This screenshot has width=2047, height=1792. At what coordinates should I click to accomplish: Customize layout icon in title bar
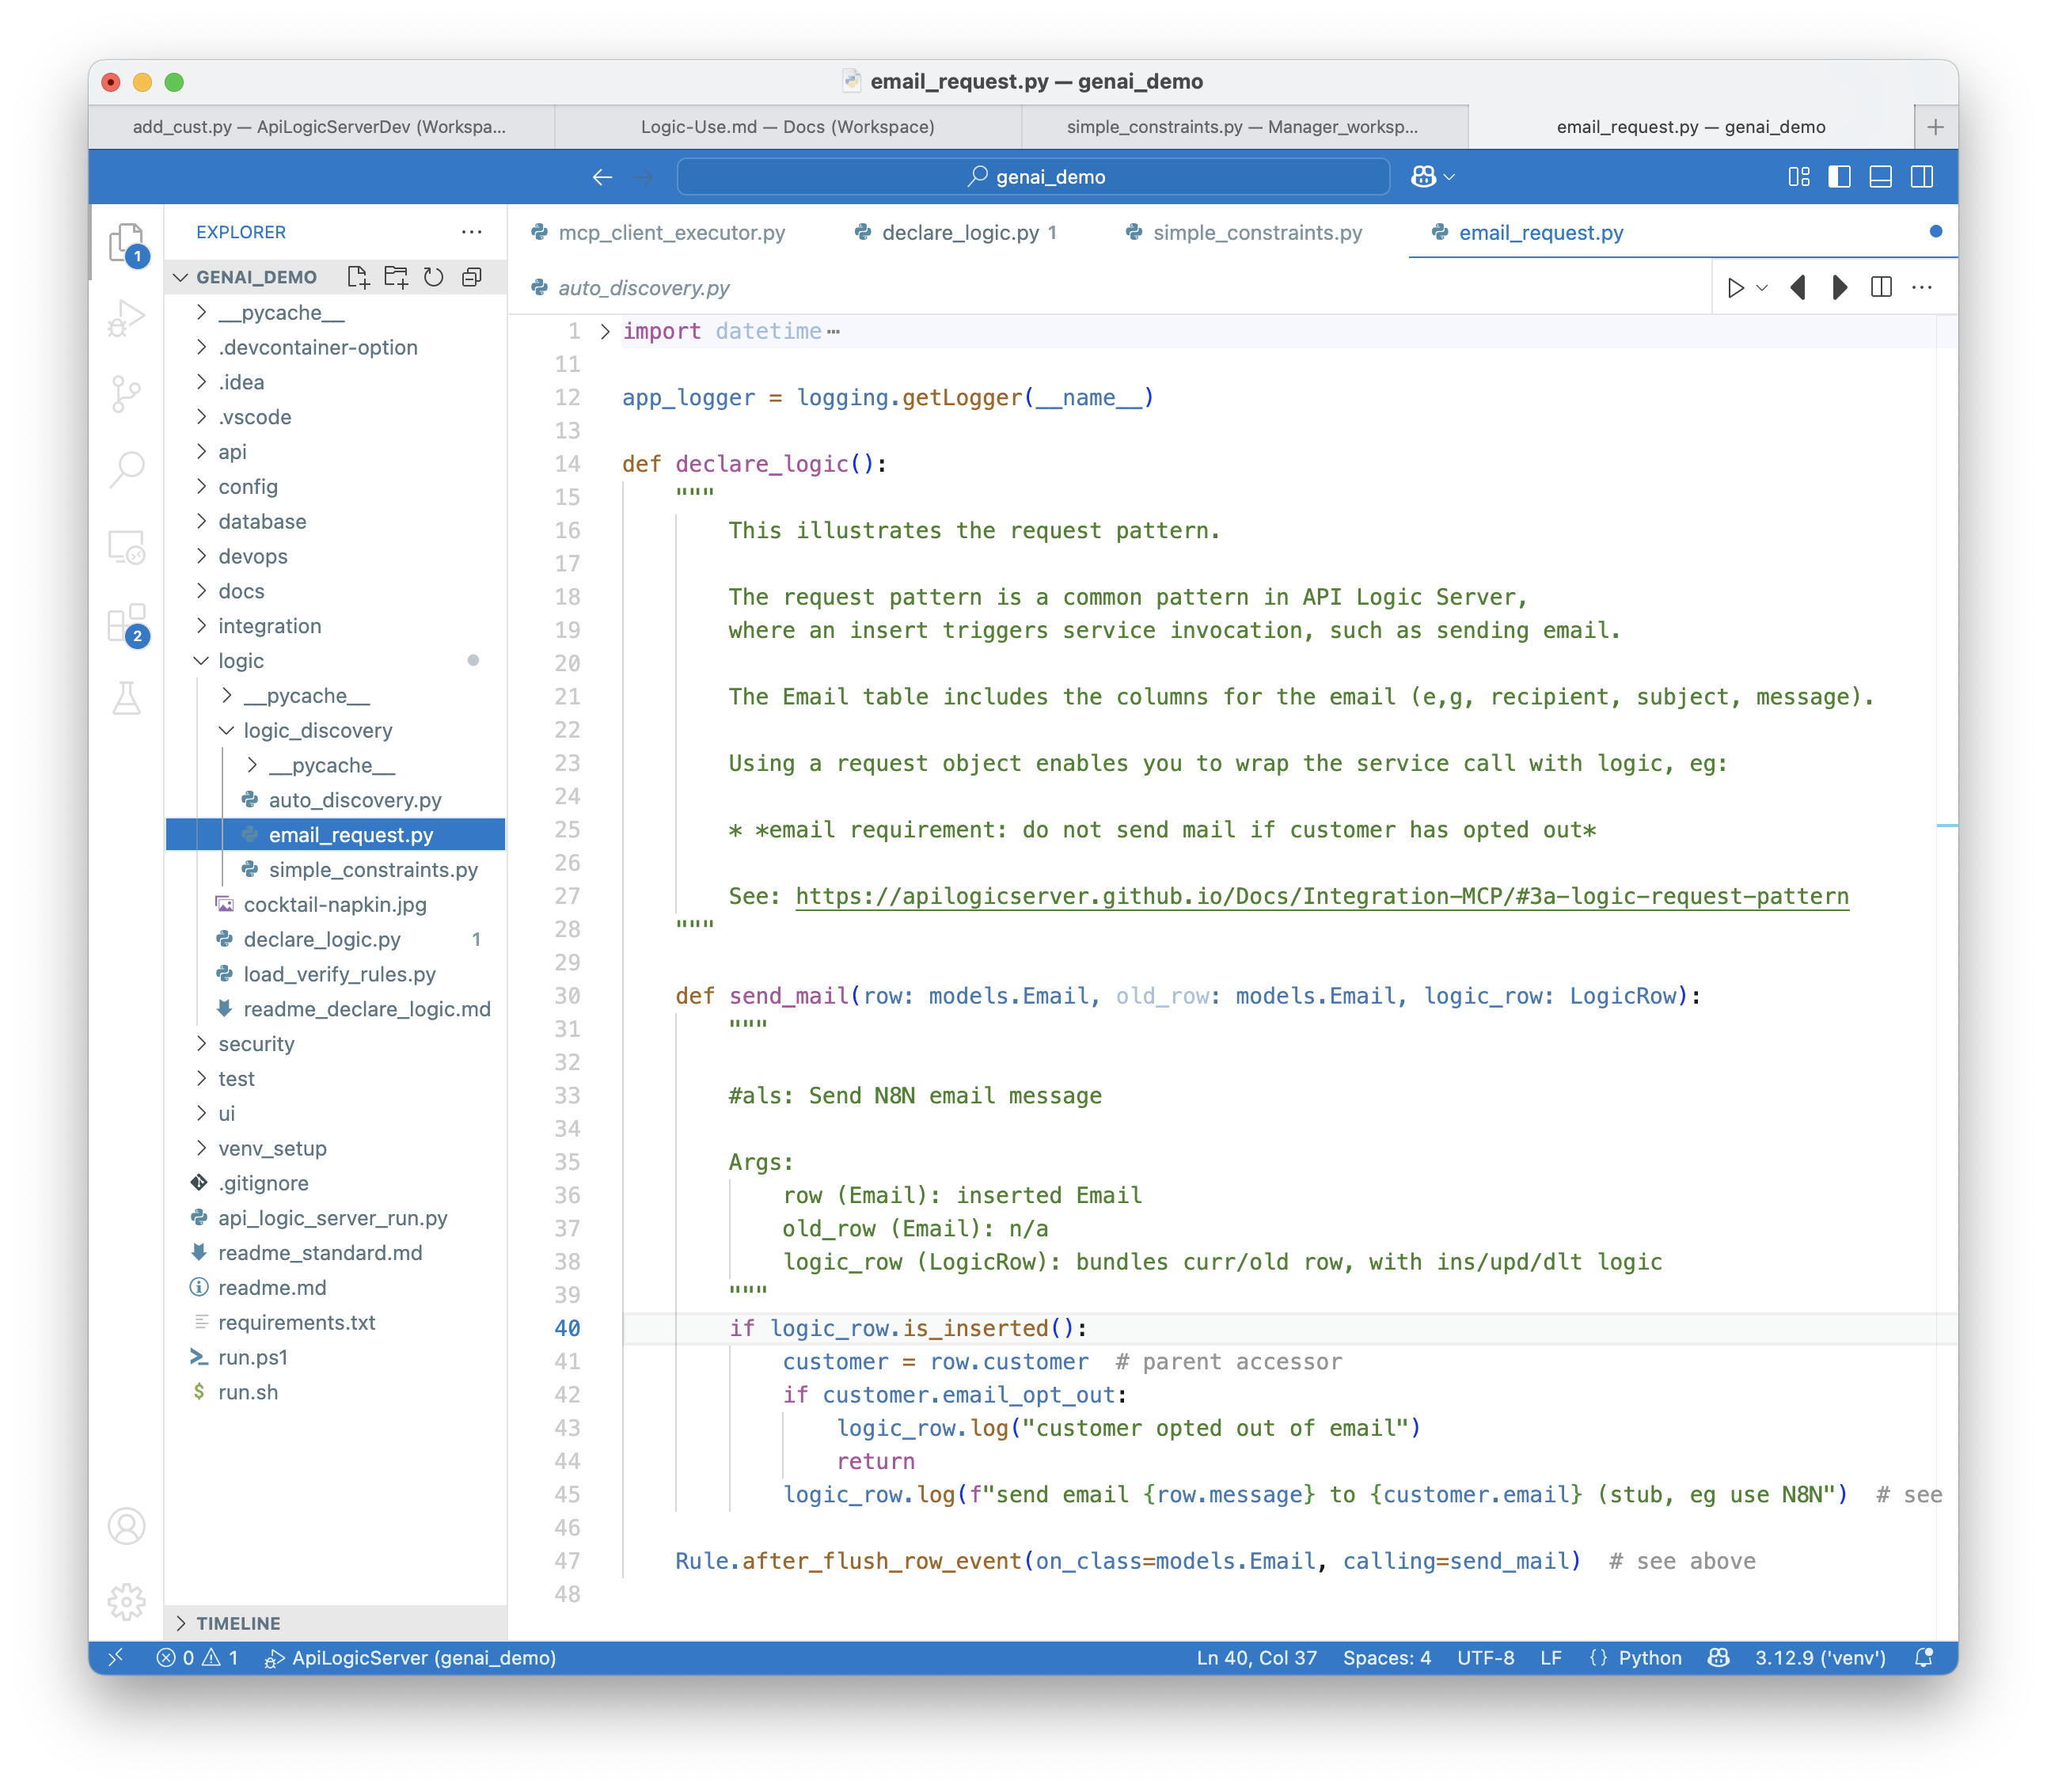click(x=1799, y=177)
